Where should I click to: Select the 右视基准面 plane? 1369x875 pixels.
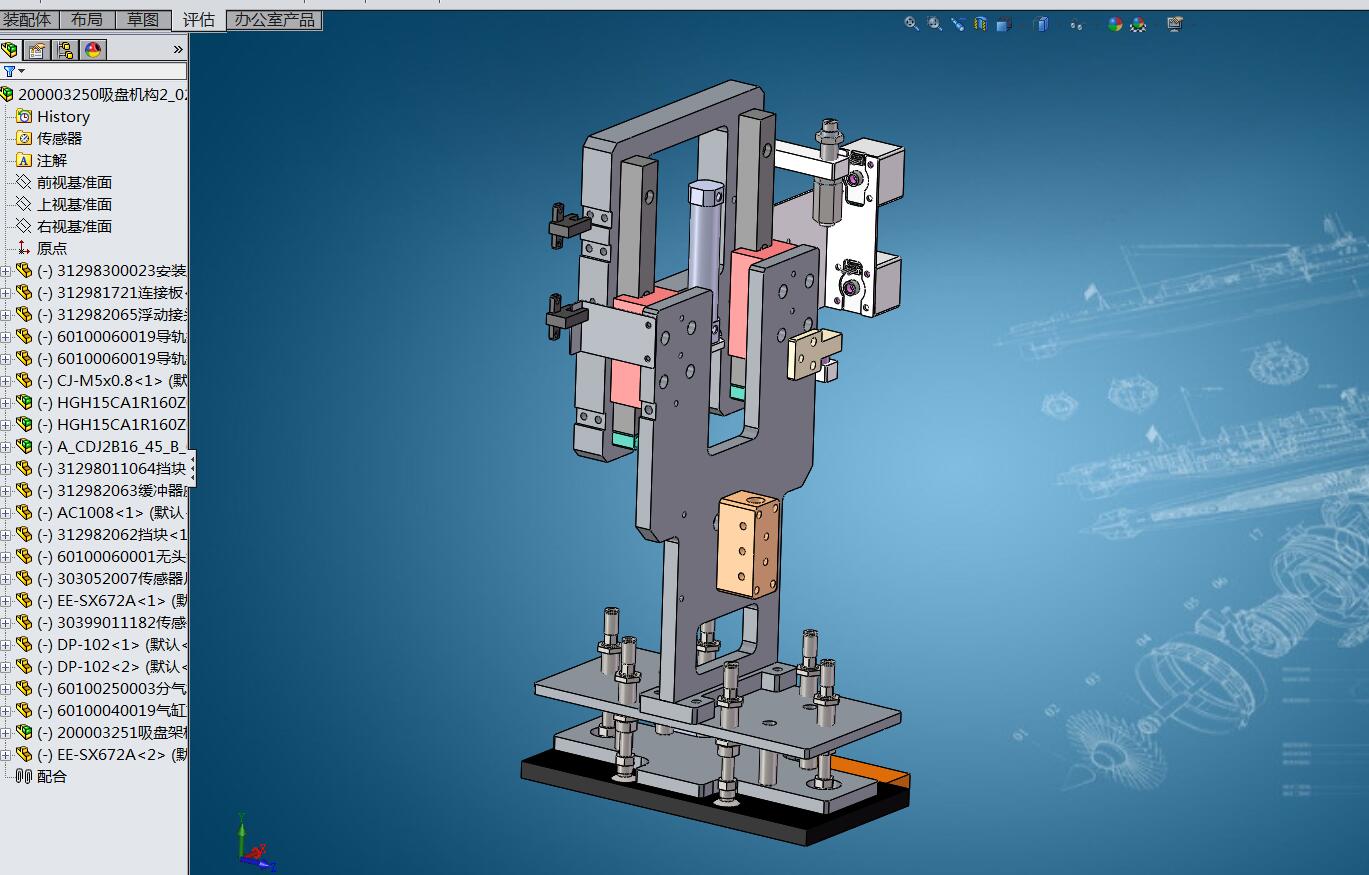(x=63, y=226)
